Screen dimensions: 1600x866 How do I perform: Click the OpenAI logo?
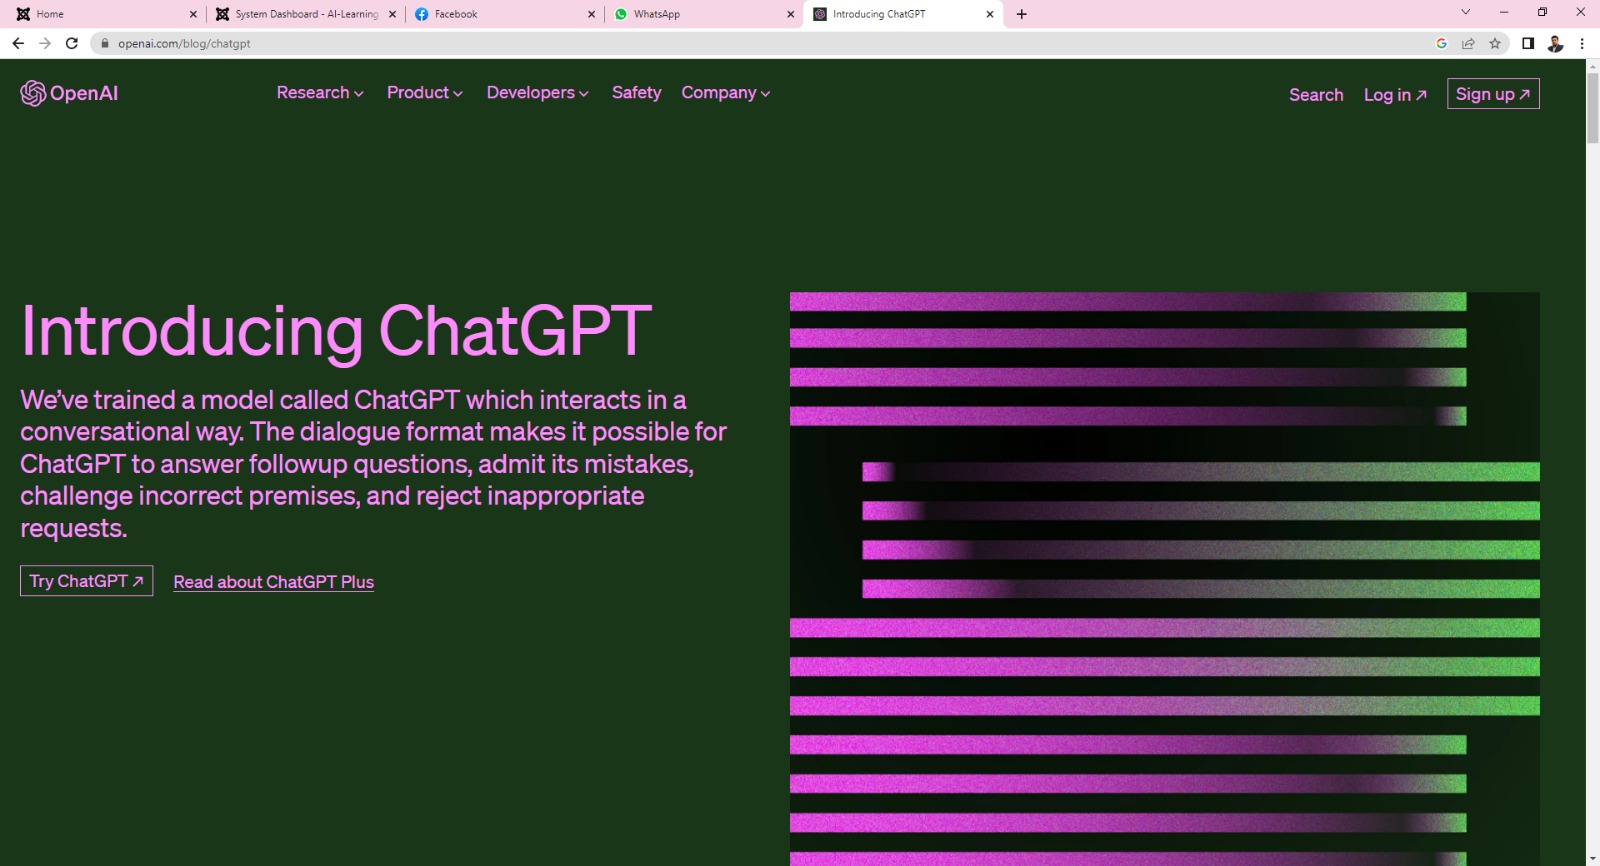tap(69, 93)
